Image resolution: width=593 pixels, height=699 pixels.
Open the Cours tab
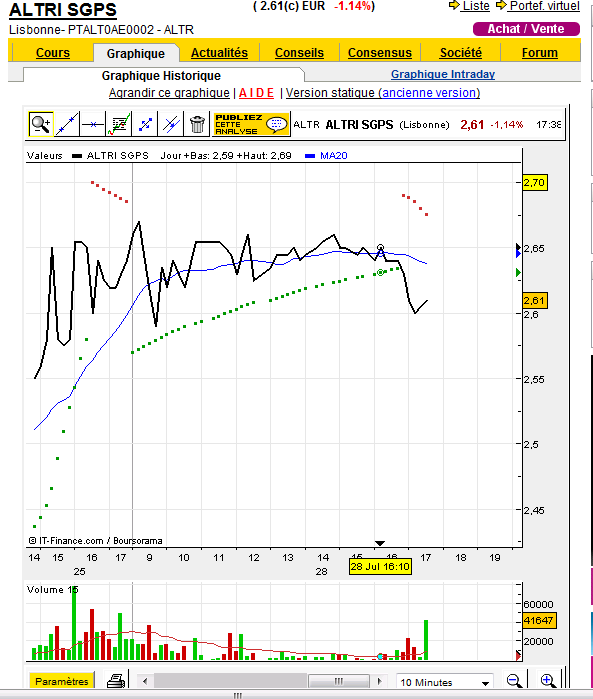[x=53, y=53]
